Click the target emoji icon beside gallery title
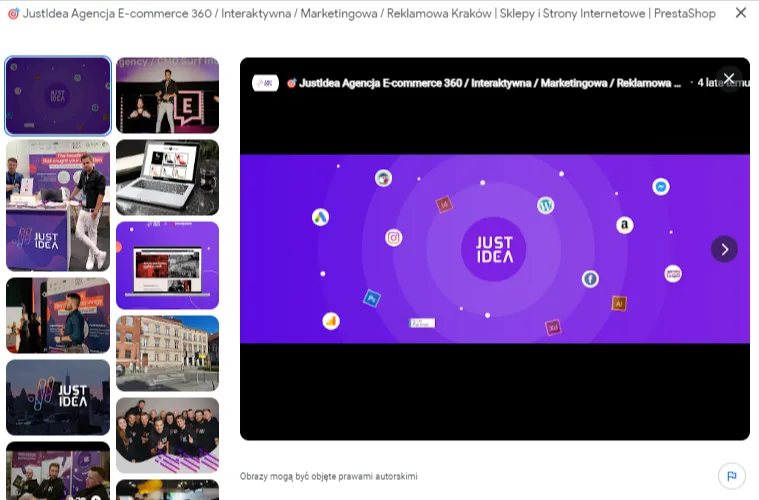The image size is (759, 500). tap(14, 14)
